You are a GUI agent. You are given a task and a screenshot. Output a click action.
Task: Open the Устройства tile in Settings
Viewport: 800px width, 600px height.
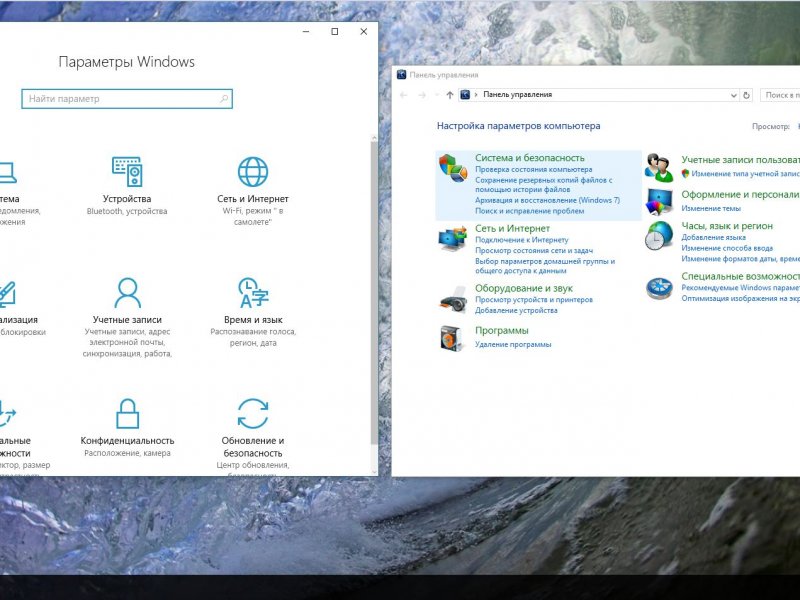click(127, 186)
